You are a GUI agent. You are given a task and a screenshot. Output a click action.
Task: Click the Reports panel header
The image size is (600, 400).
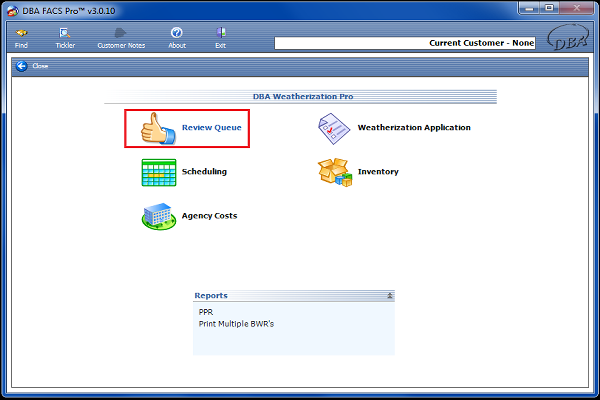(293, 296)
